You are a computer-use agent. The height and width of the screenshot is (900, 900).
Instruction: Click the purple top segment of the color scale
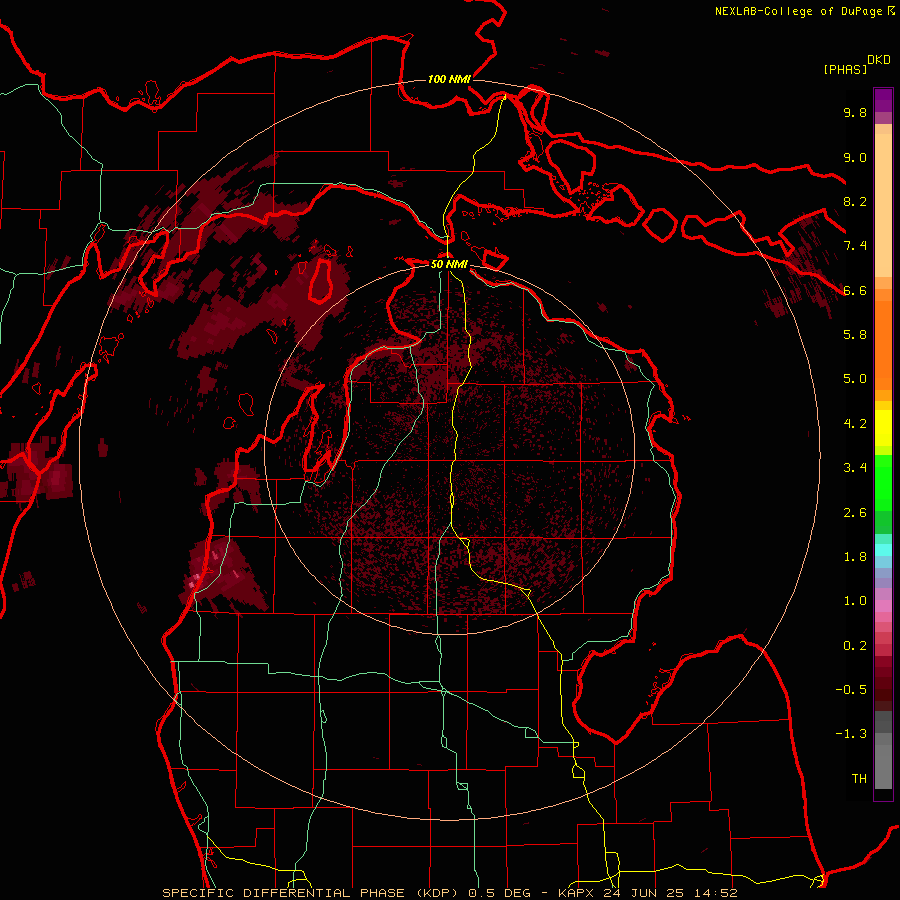pos(883,100)
